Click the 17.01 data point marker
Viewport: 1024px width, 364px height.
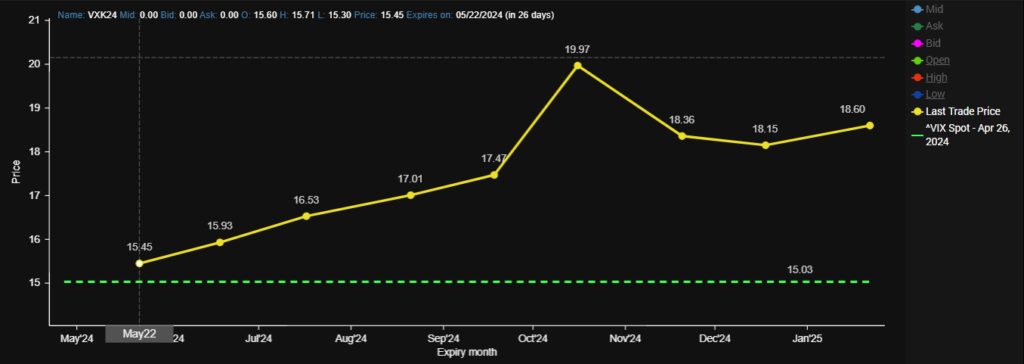click(x=411, y=195)
